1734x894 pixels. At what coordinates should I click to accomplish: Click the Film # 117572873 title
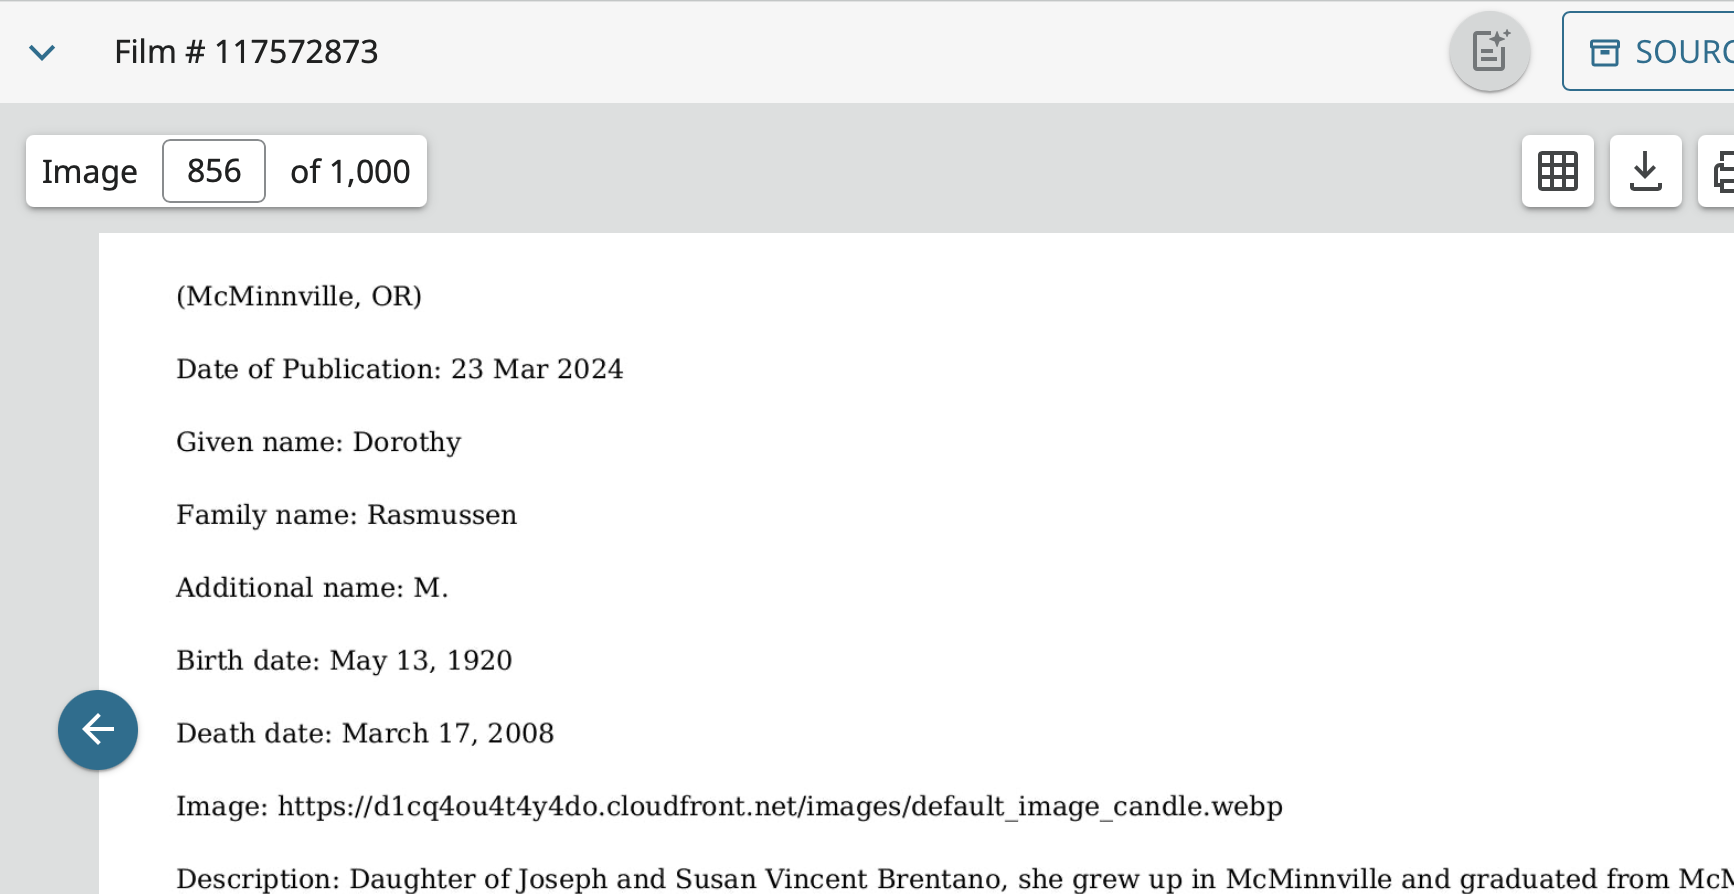click(x=246, y=52)
